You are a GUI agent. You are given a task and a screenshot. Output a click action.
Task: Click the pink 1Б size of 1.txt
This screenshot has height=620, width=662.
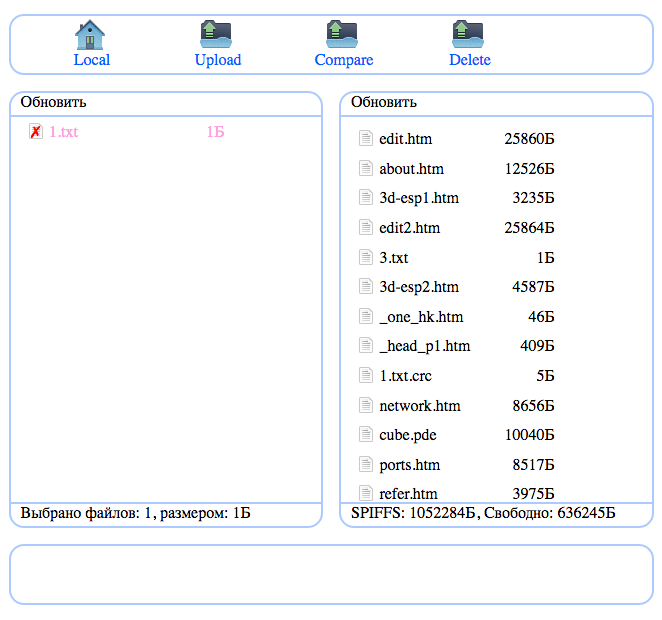tap(215, 132)
